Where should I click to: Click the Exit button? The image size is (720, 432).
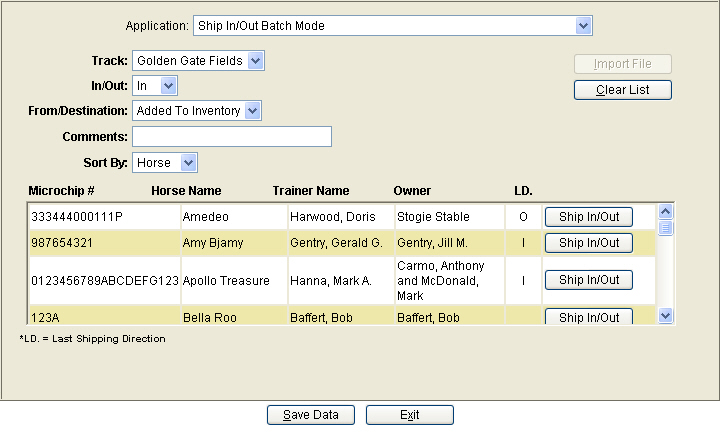(410, 415)
